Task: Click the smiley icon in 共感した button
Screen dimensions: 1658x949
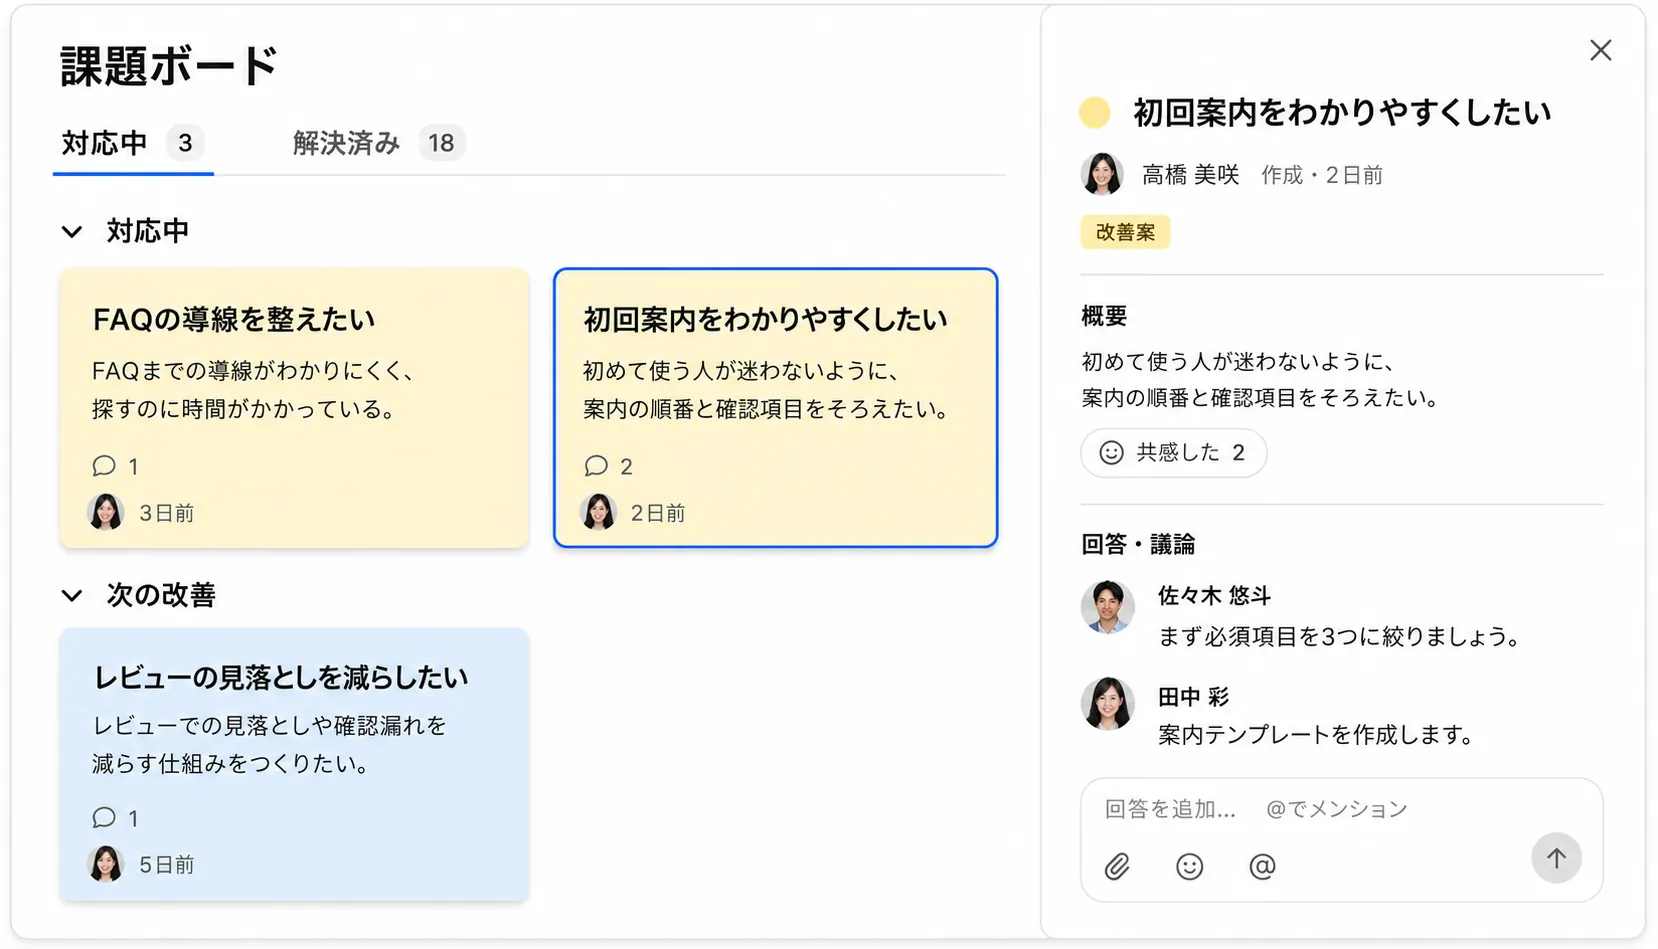Action: (1111, 453)
